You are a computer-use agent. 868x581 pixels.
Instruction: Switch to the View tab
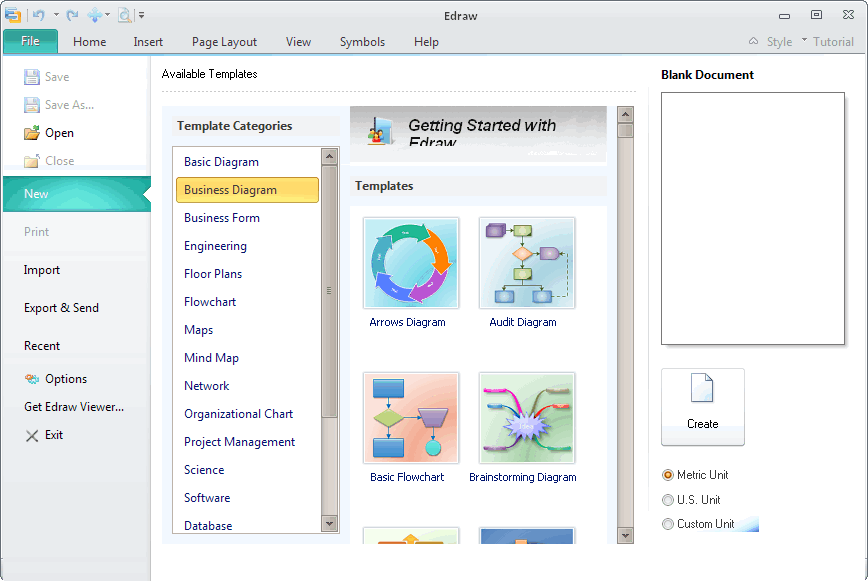pos(298,42)
